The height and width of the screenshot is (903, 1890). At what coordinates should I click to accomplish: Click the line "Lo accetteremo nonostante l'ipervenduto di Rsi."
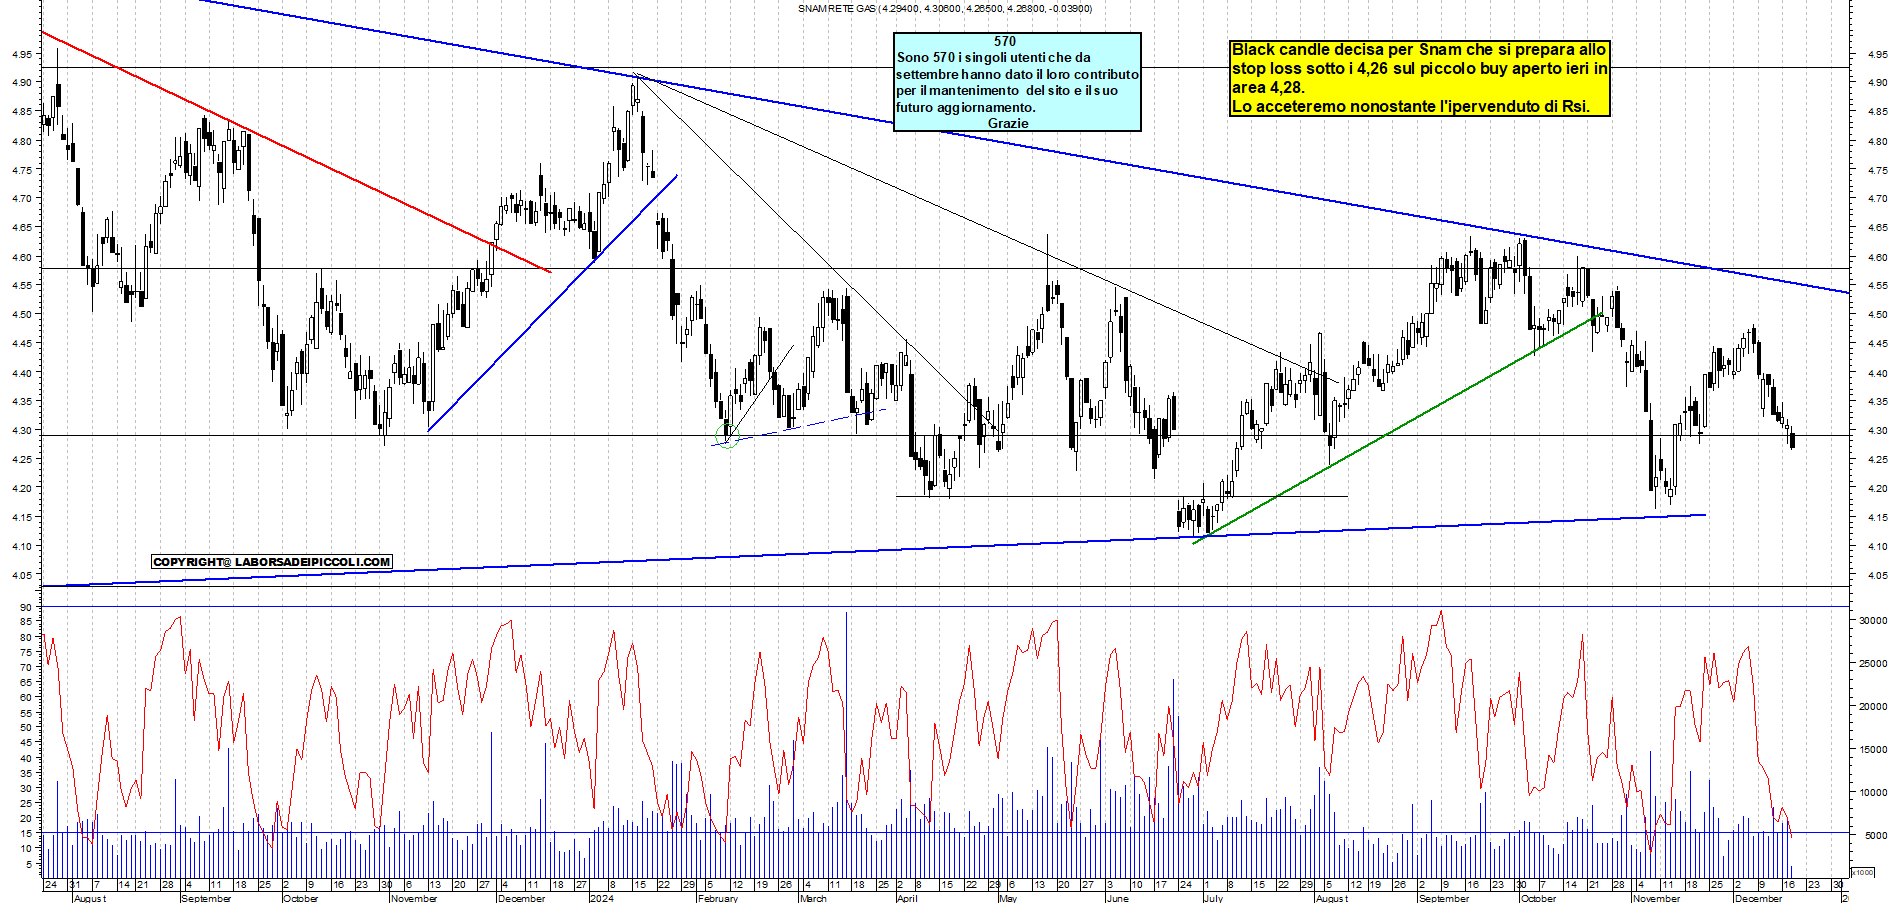click(x=1410, y=106)
